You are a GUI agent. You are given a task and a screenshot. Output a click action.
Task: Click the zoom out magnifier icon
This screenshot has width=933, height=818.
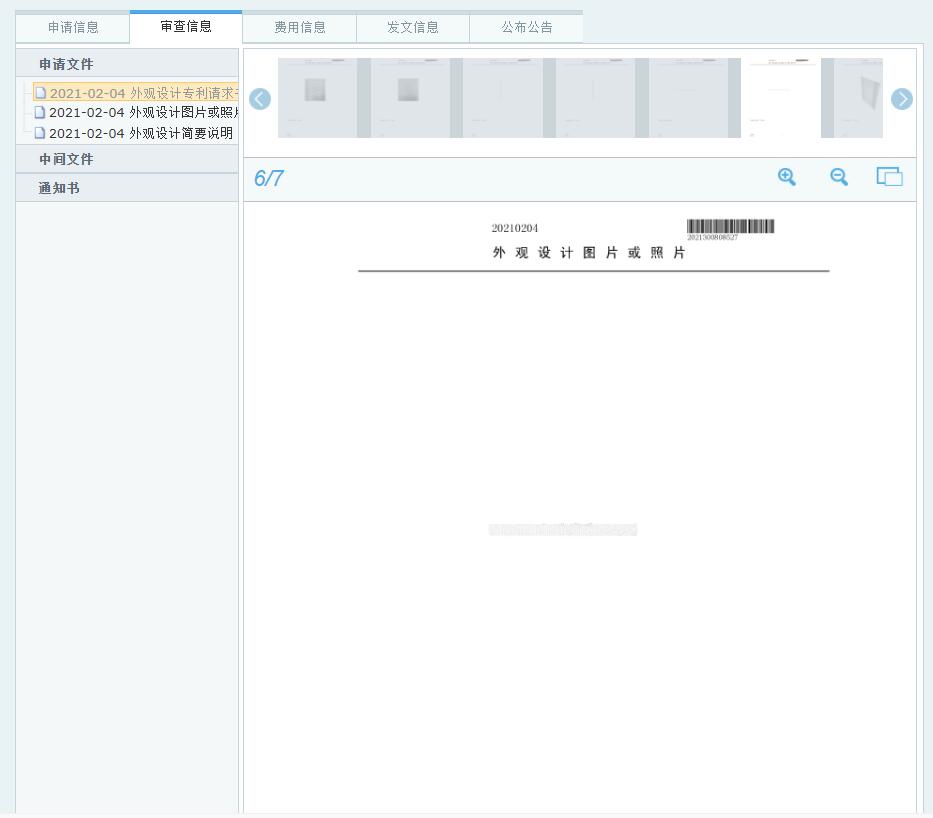pyautogui.click(x=839, y=177)
